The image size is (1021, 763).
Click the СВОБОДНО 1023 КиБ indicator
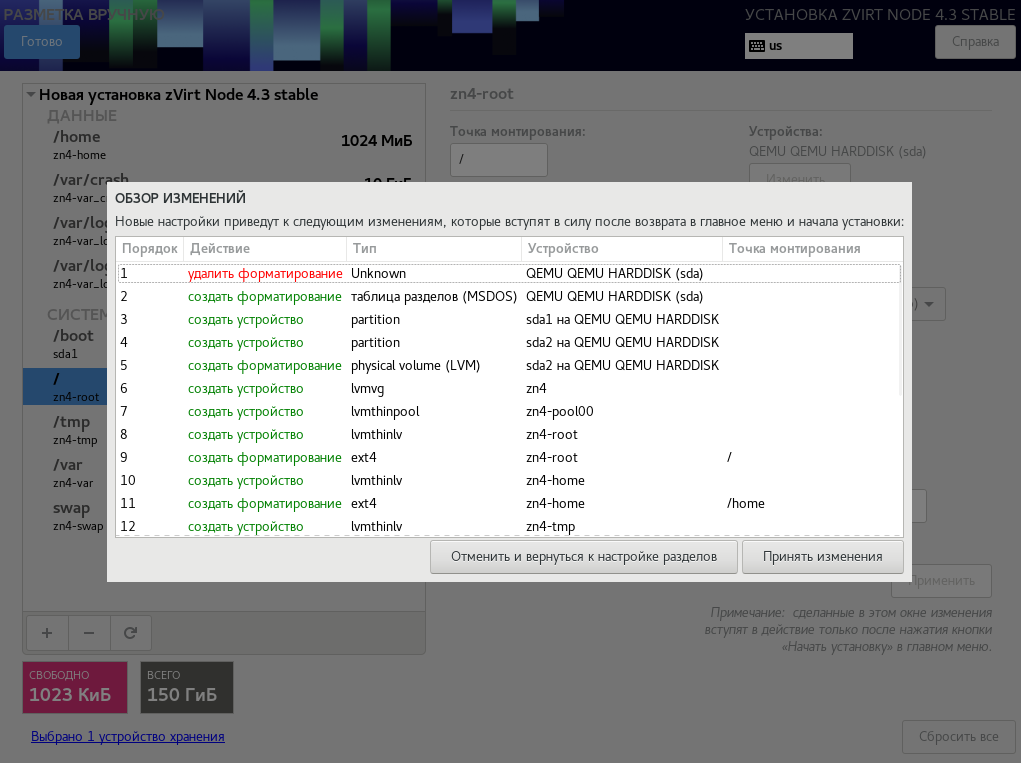(75, 687)
